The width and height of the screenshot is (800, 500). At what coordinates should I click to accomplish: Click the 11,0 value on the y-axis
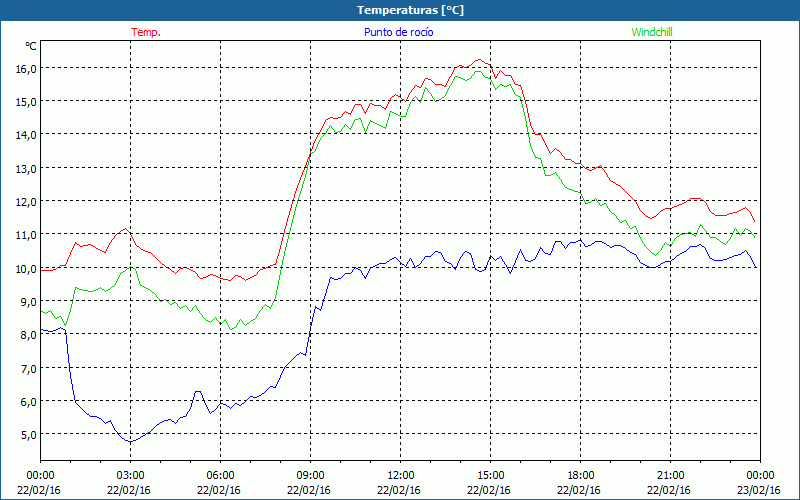(x=26, y=235)
